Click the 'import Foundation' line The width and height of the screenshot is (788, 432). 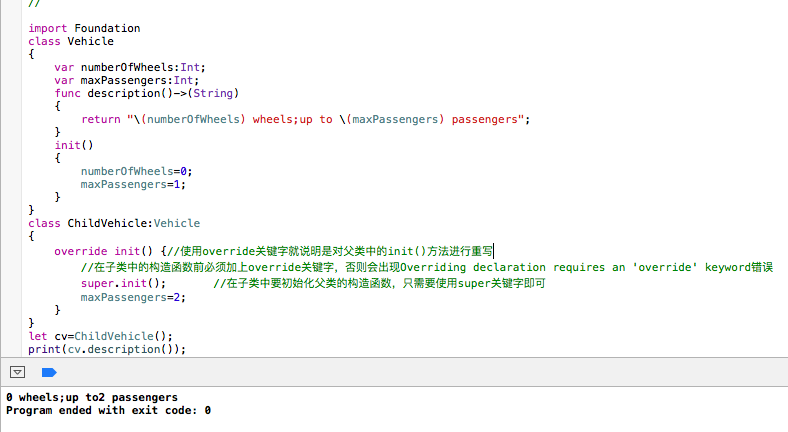[84, 28]
